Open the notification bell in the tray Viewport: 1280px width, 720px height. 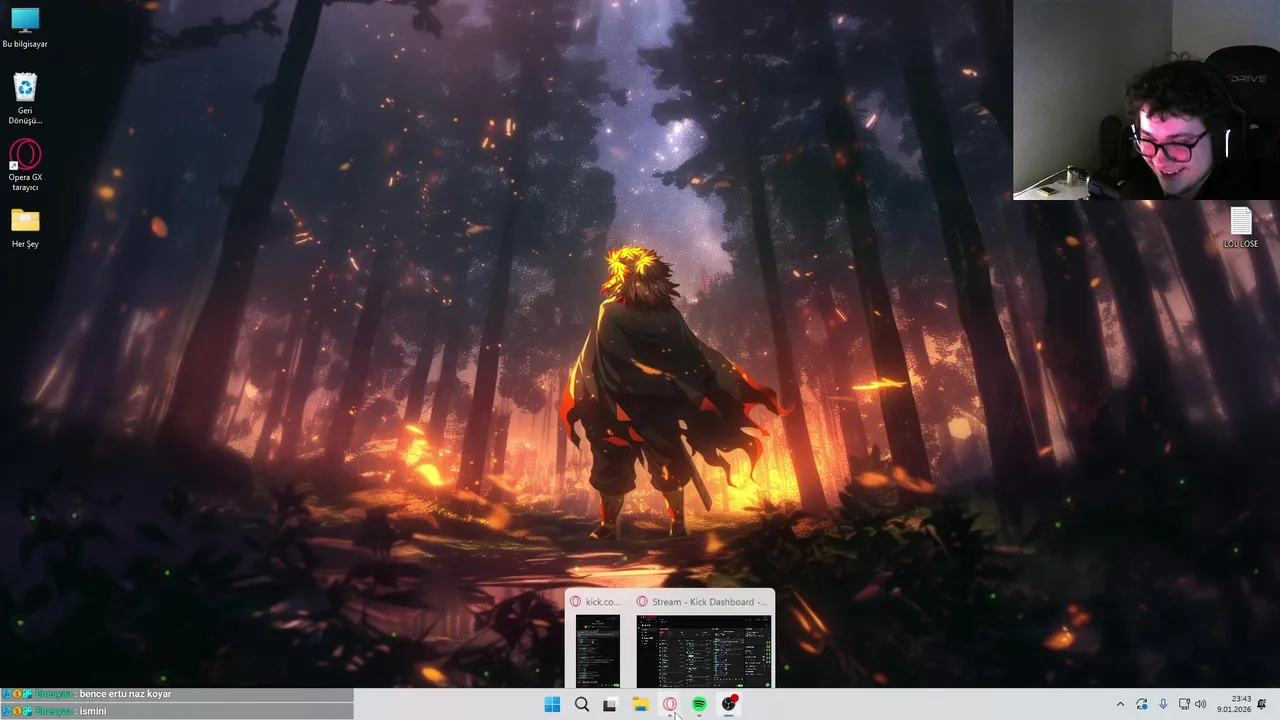pos(1262,705)
